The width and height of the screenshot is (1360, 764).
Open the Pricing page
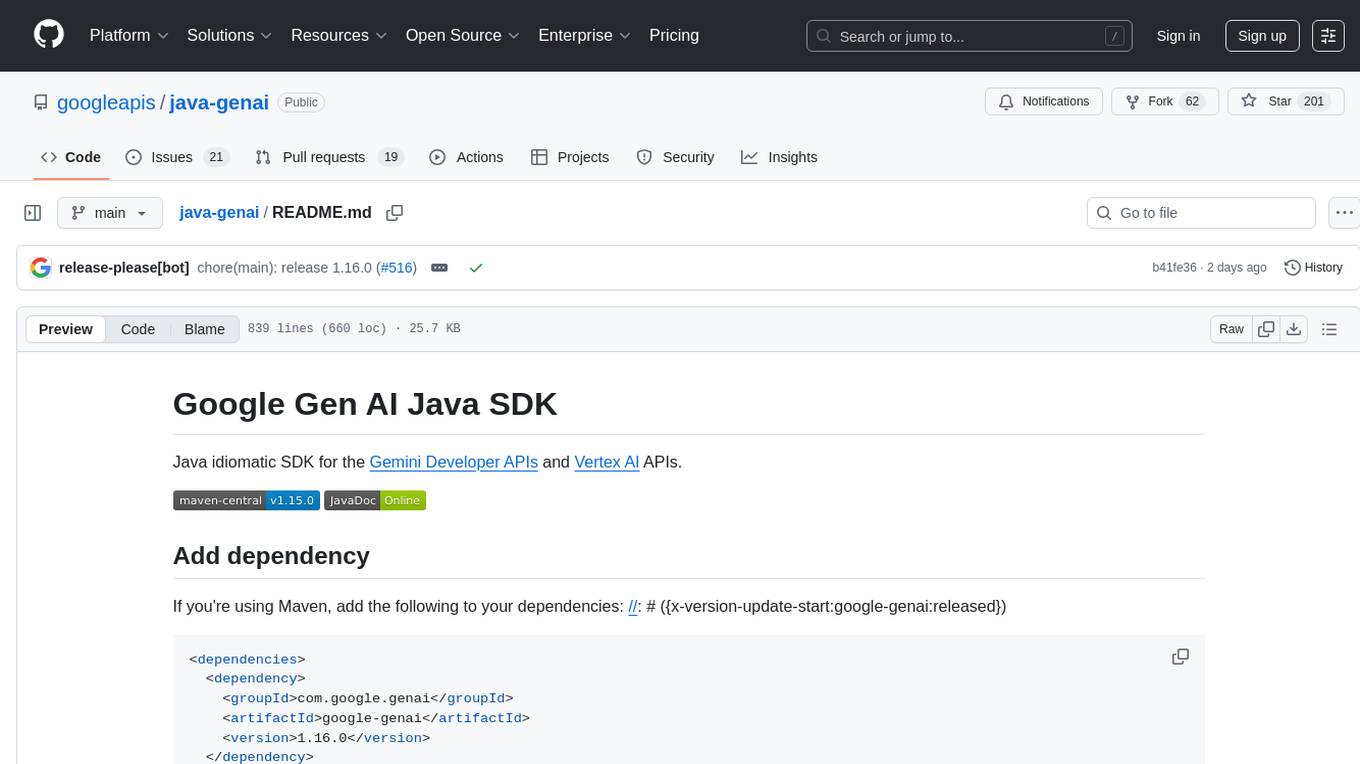pos(674,35)
